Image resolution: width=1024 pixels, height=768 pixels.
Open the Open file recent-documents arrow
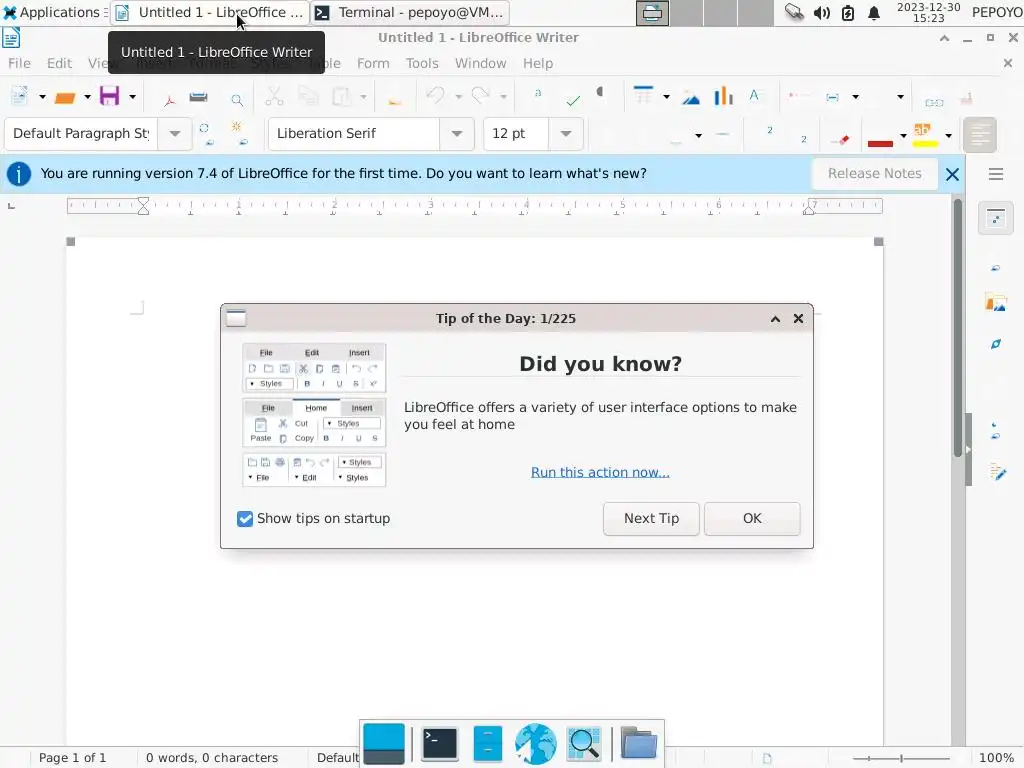pyautogui.click(x=88, y=97)
